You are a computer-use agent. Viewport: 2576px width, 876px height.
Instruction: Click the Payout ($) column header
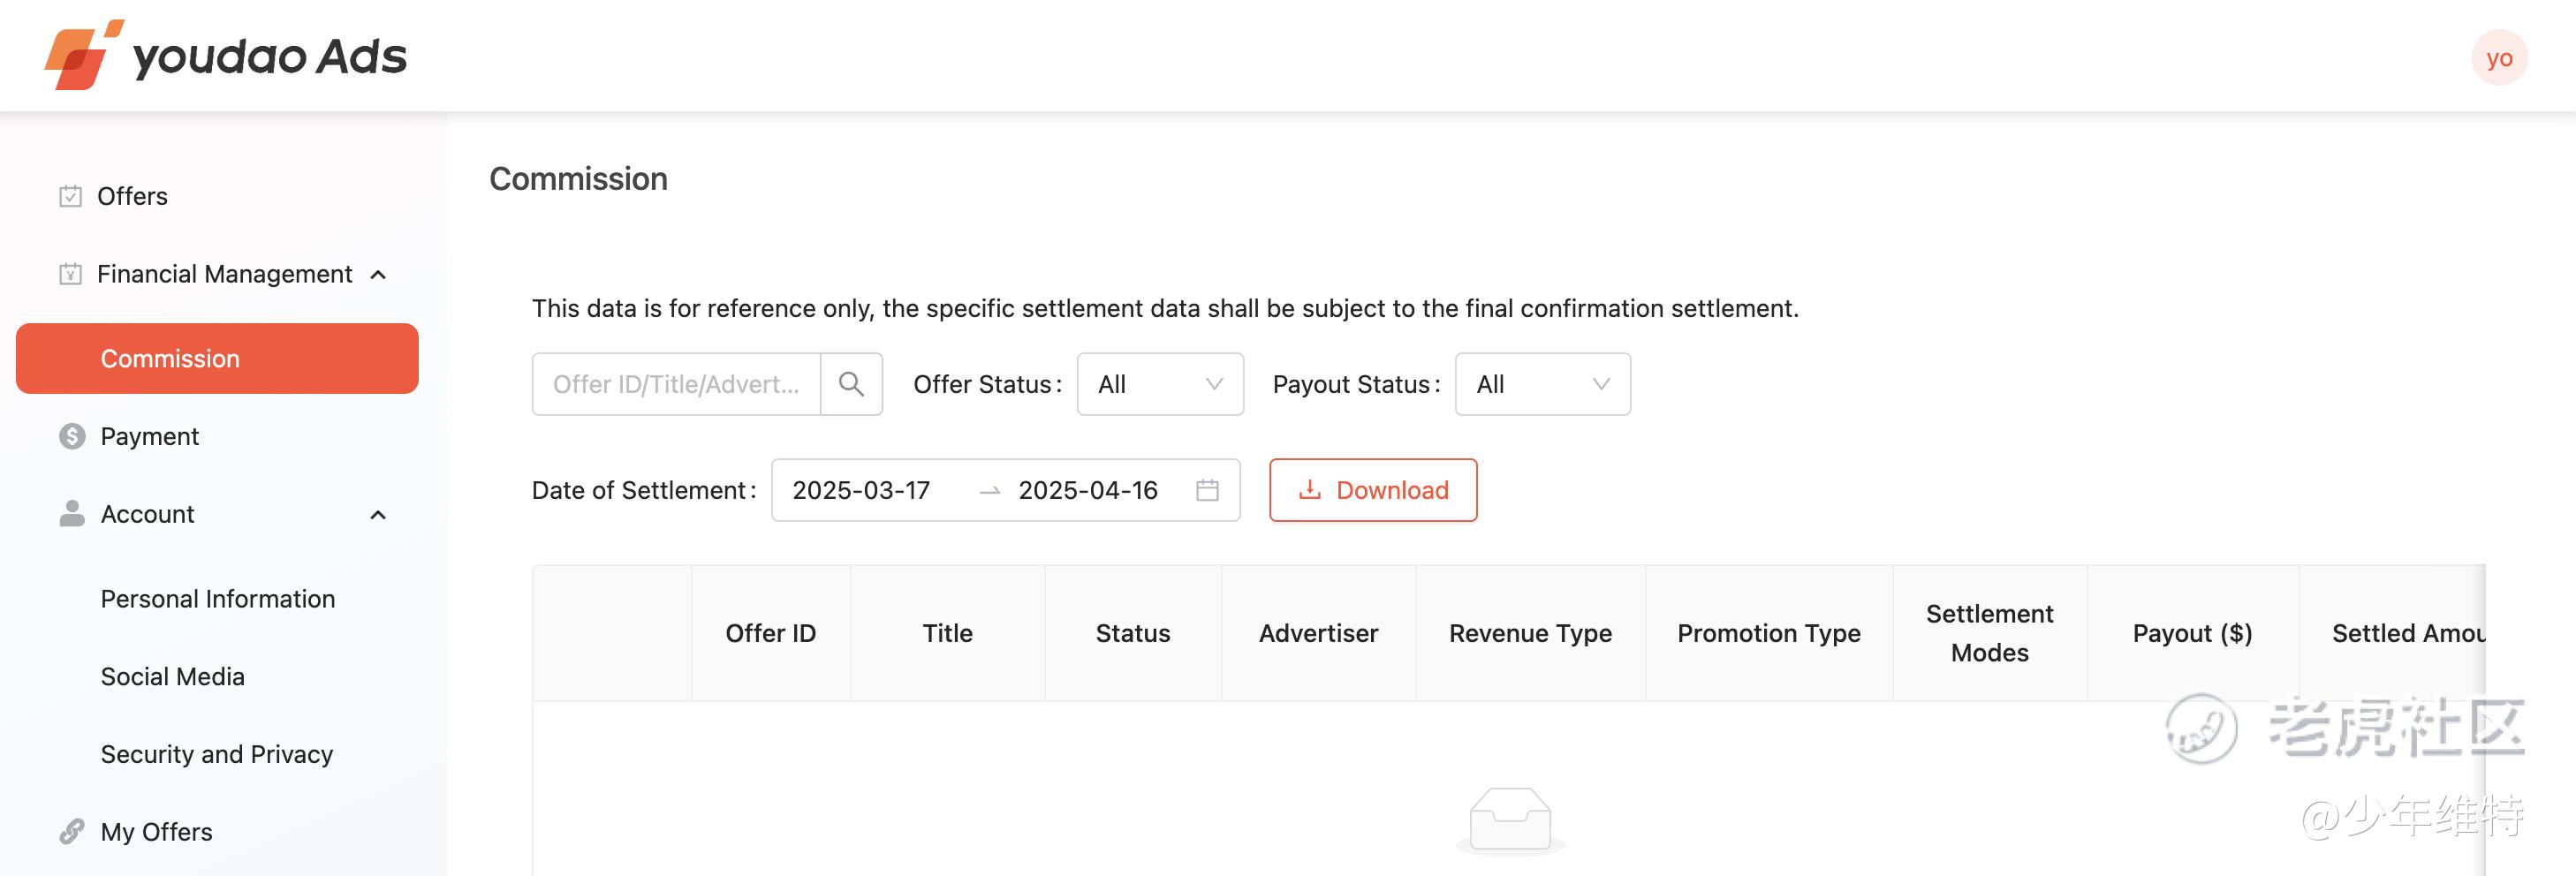click(2192, 633)
